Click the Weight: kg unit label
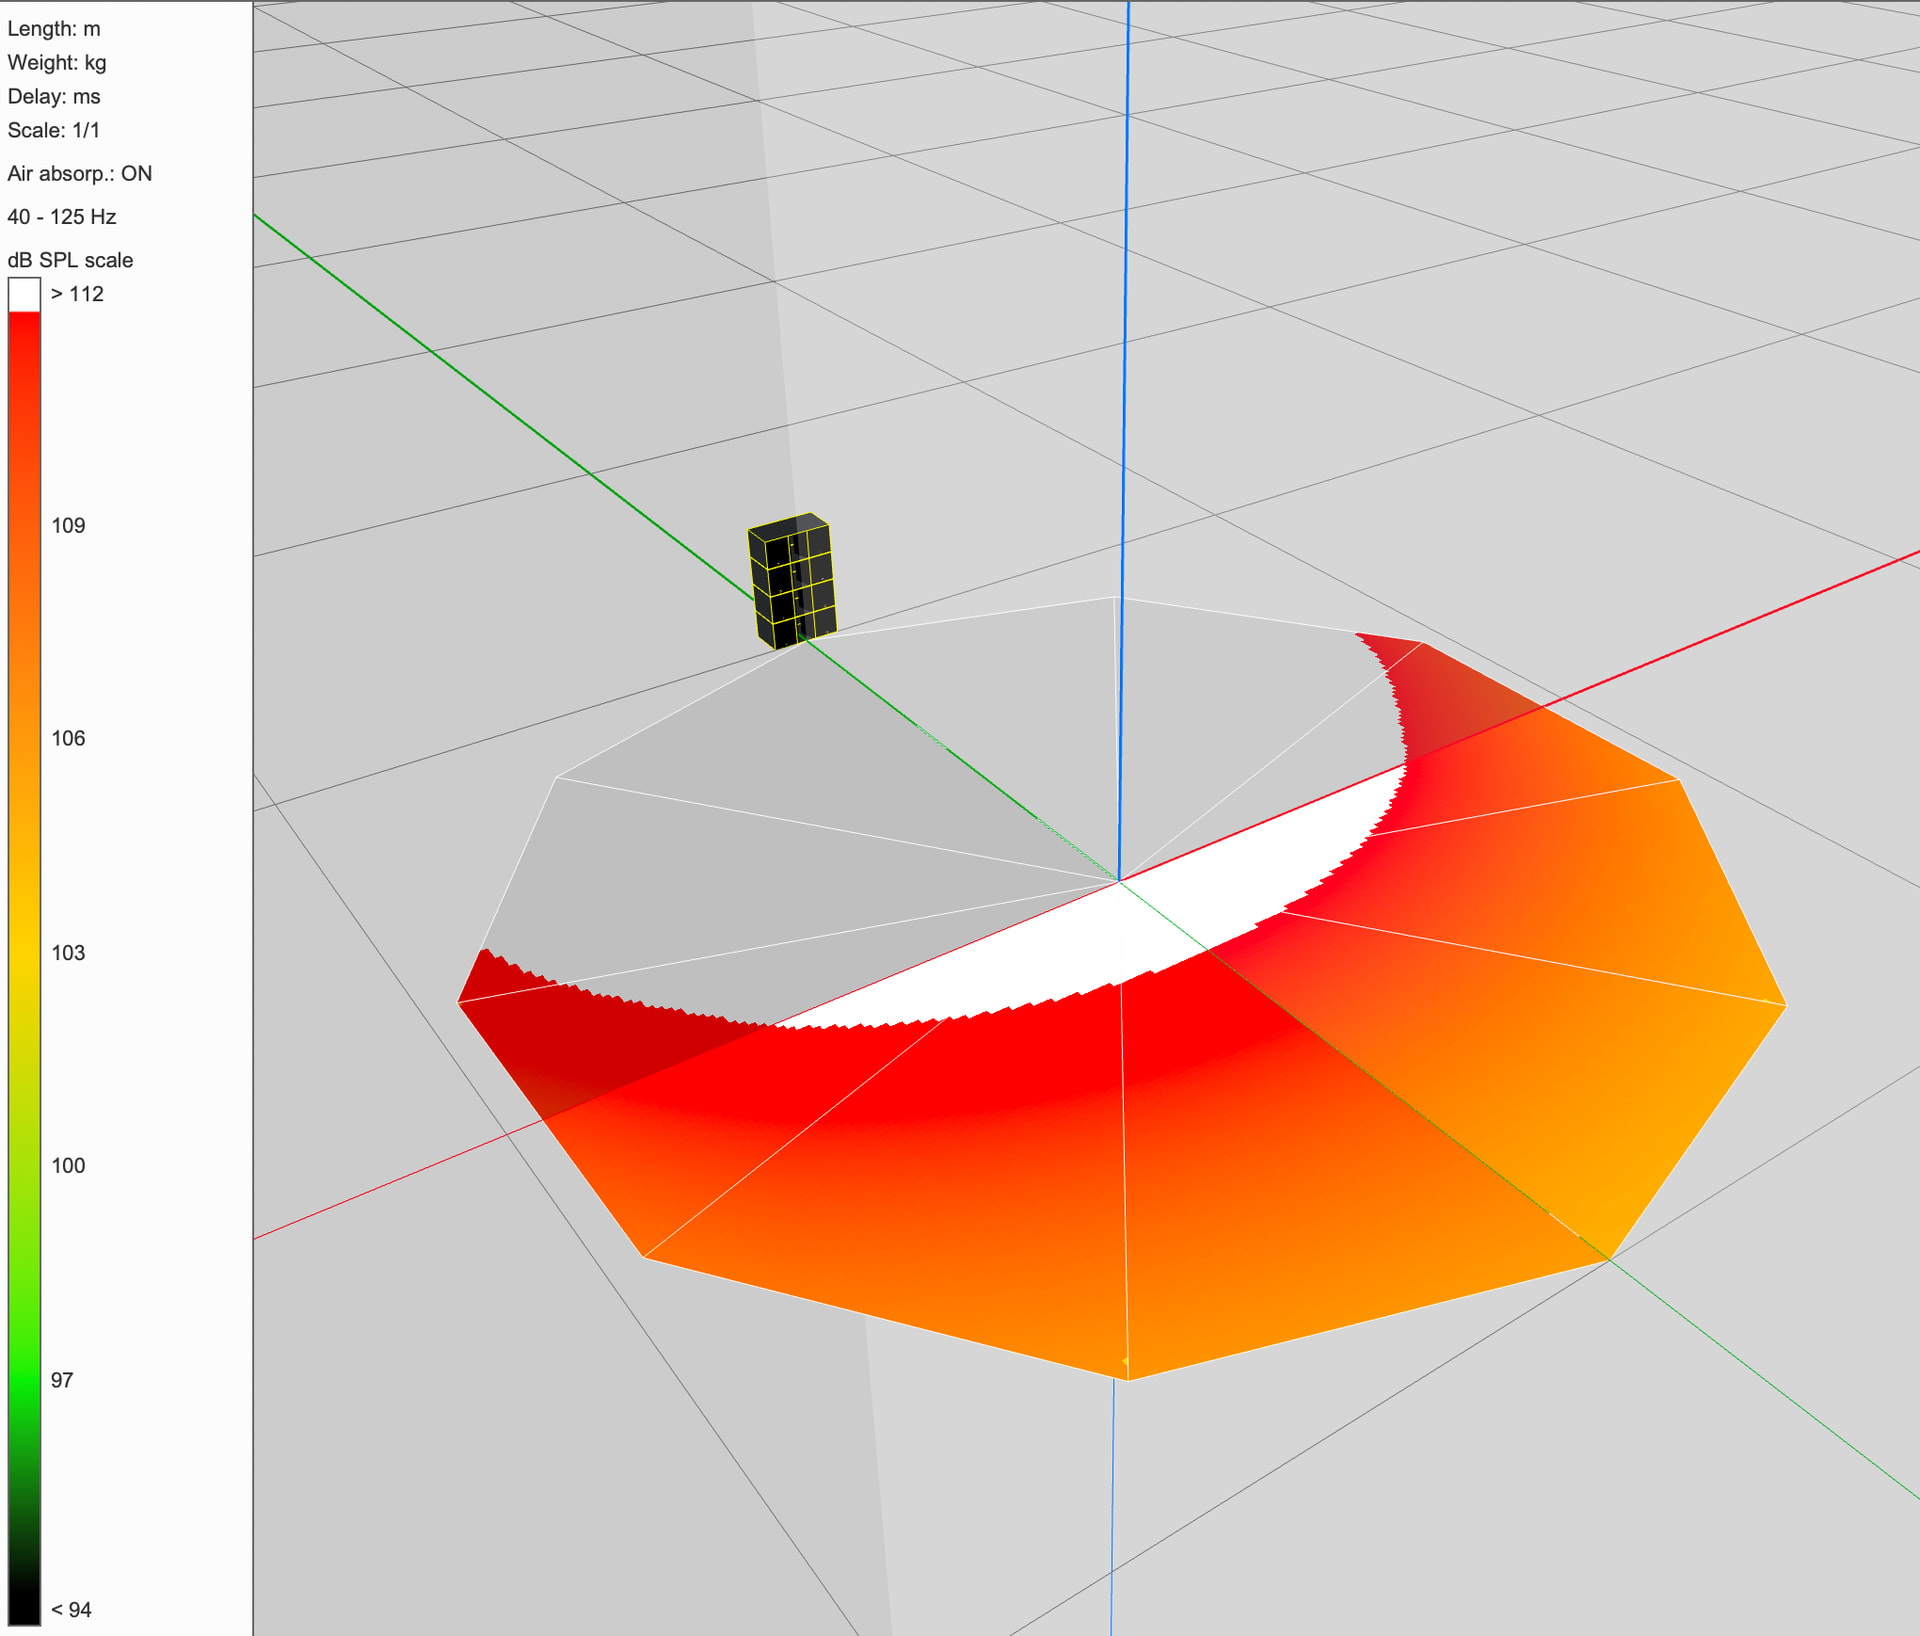The width and height of the screenshot is (1920, 1636). [57, 63]
